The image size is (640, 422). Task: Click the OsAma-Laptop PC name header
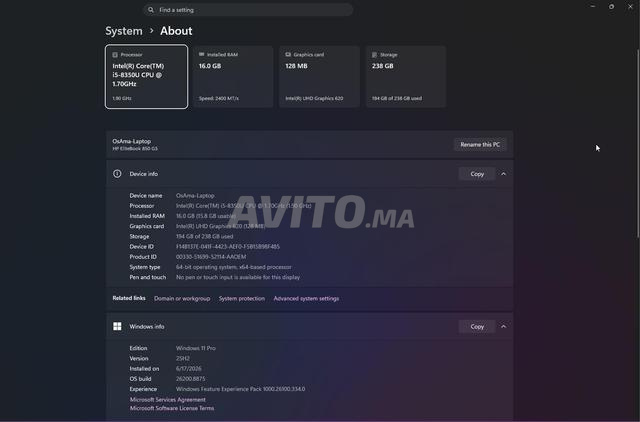click(x=131, y=141)
